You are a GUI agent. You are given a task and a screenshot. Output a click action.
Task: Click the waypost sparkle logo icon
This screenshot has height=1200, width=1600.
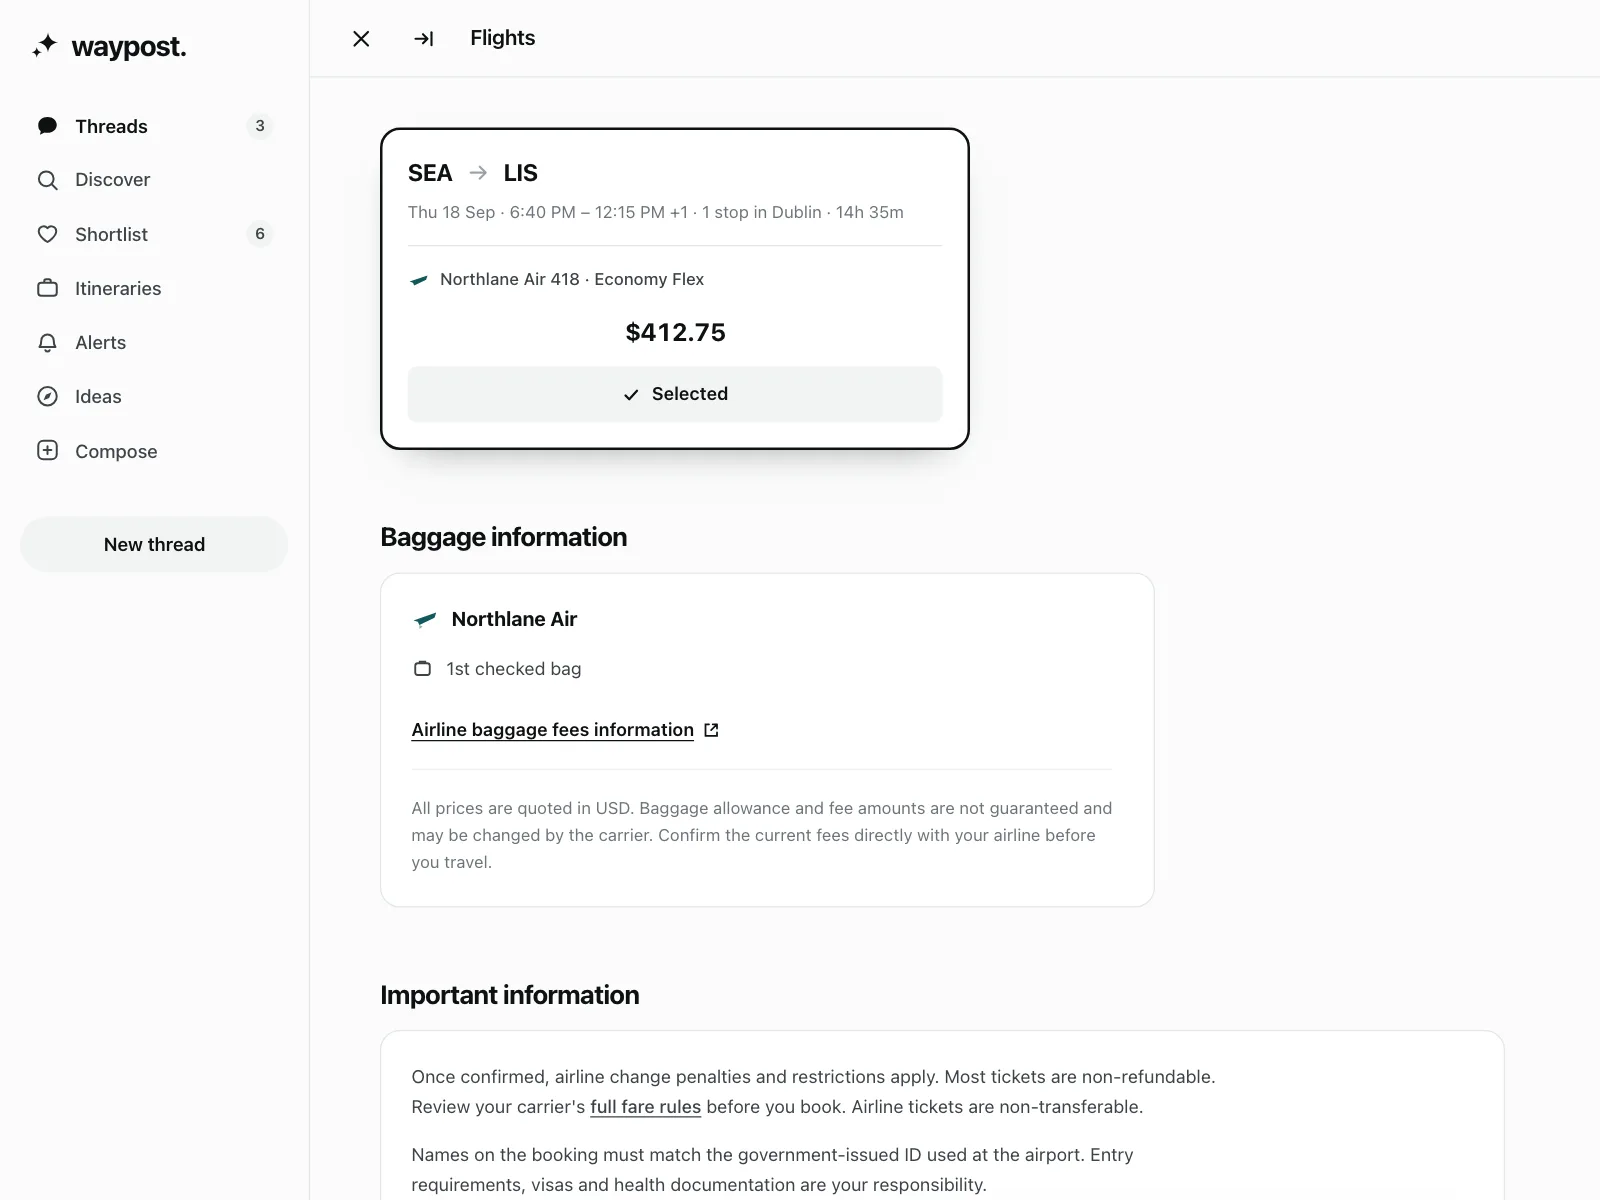click(x=45, y=46)
